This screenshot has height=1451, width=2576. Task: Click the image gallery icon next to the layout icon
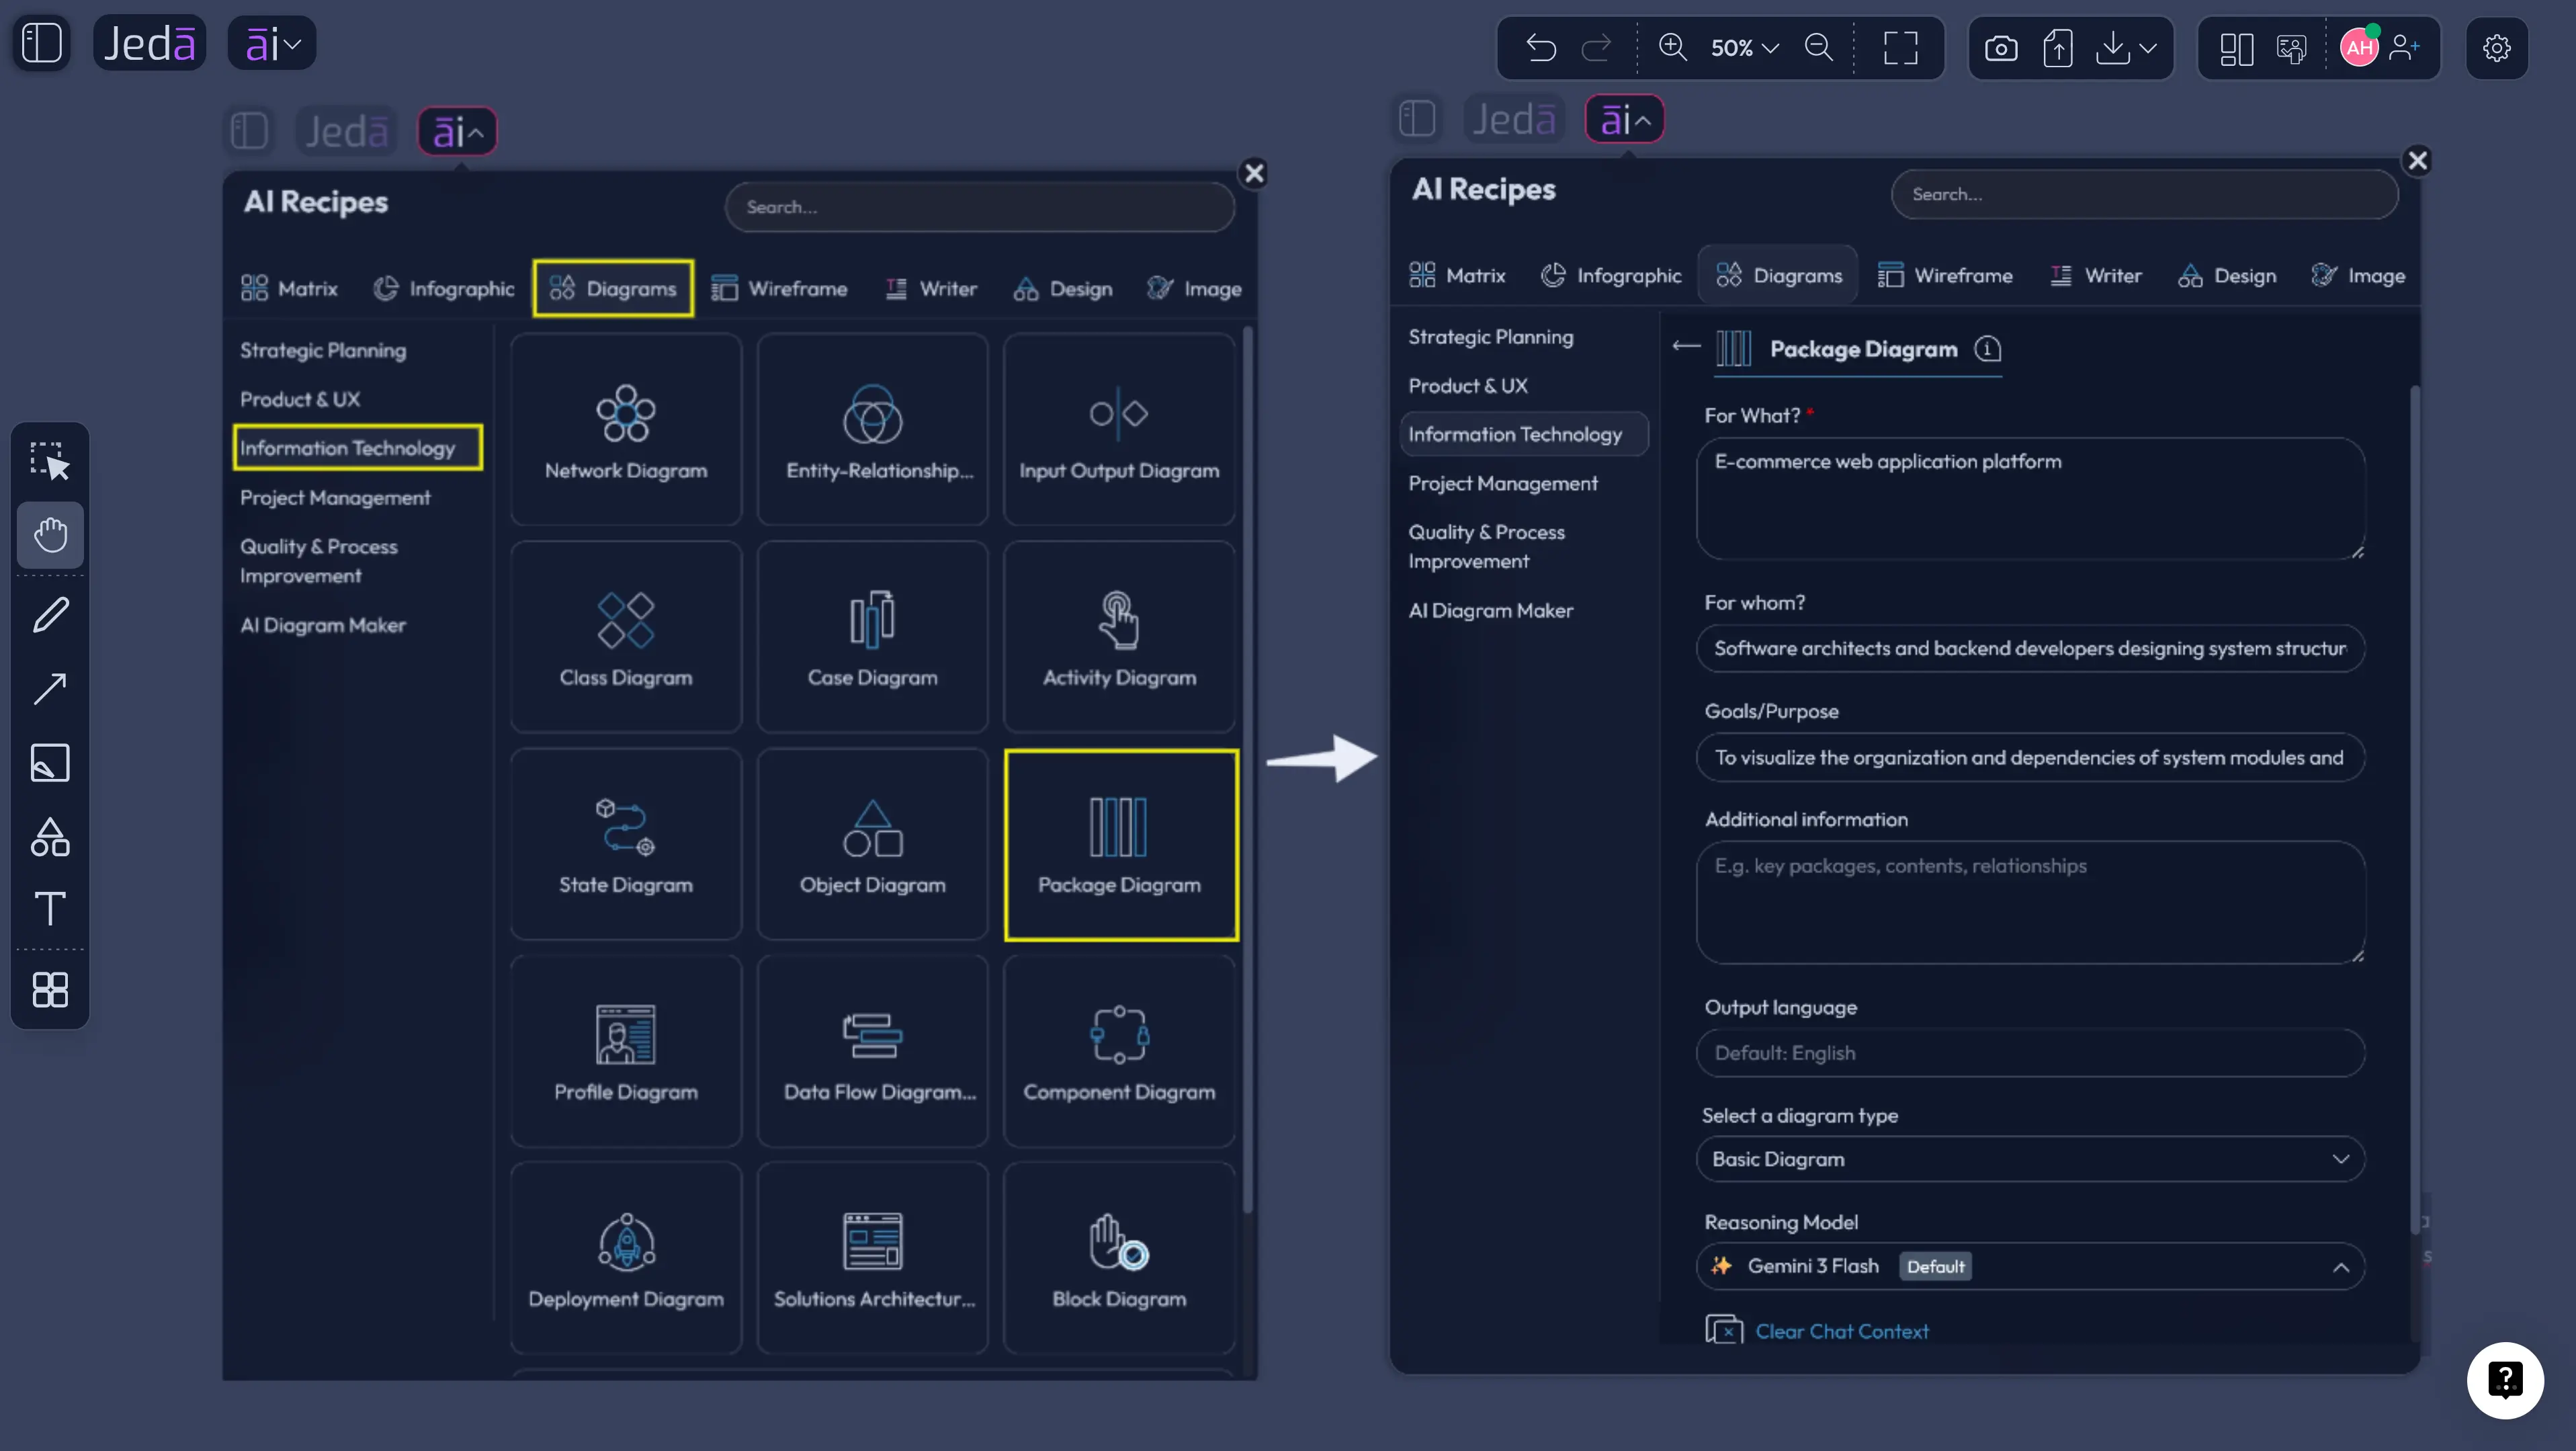click(2291, 48)
